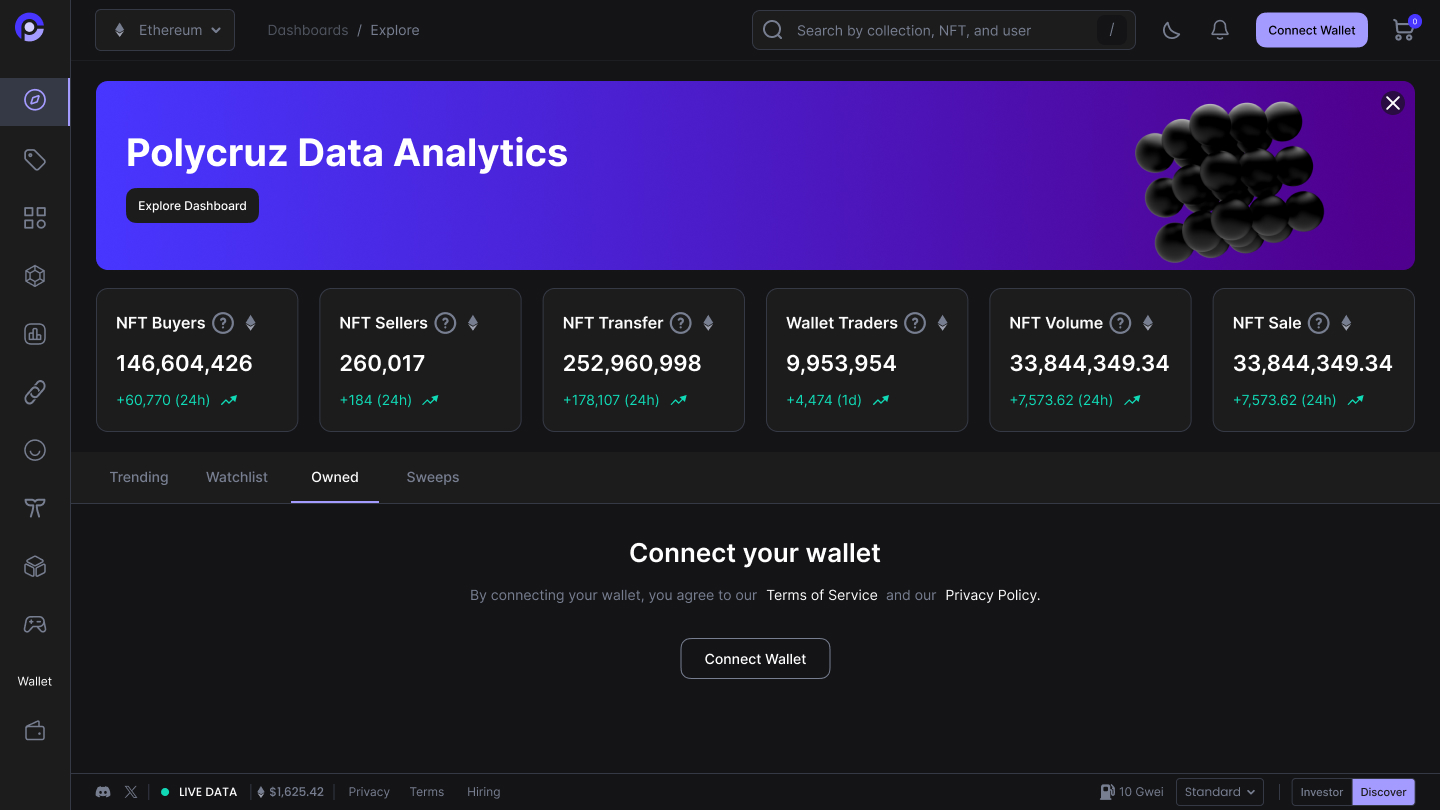This screenshot has height=810, width=1440.
Task: Click the 10 Gwei gas indicator
Action: click(1132, 792)
